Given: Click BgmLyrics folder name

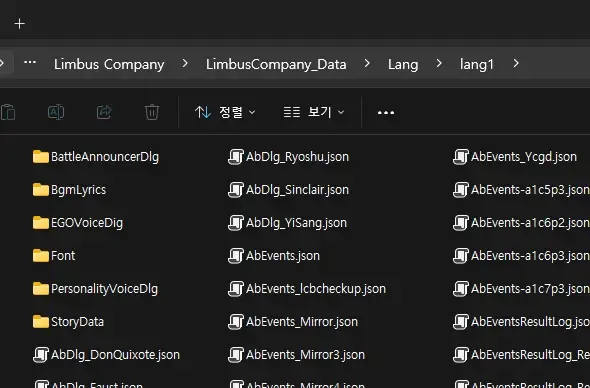Looking at the screenshot, I should (79, 190).
